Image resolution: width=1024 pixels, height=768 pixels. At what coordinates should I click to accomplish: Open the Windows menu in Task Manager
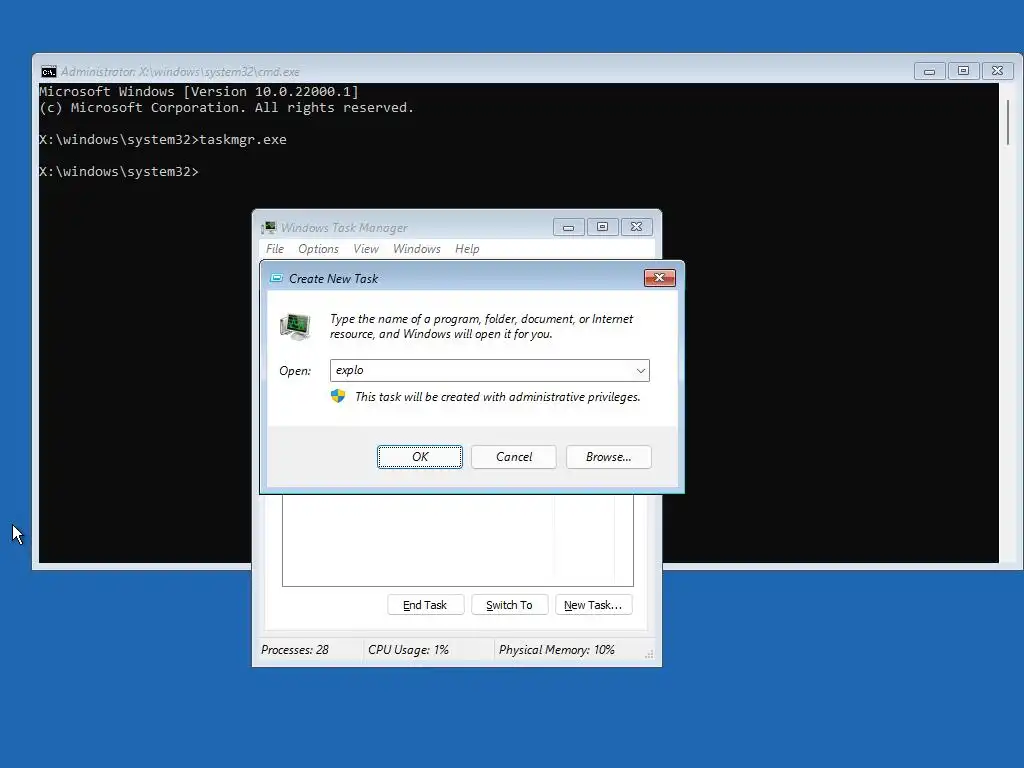[x=417, y=249]
